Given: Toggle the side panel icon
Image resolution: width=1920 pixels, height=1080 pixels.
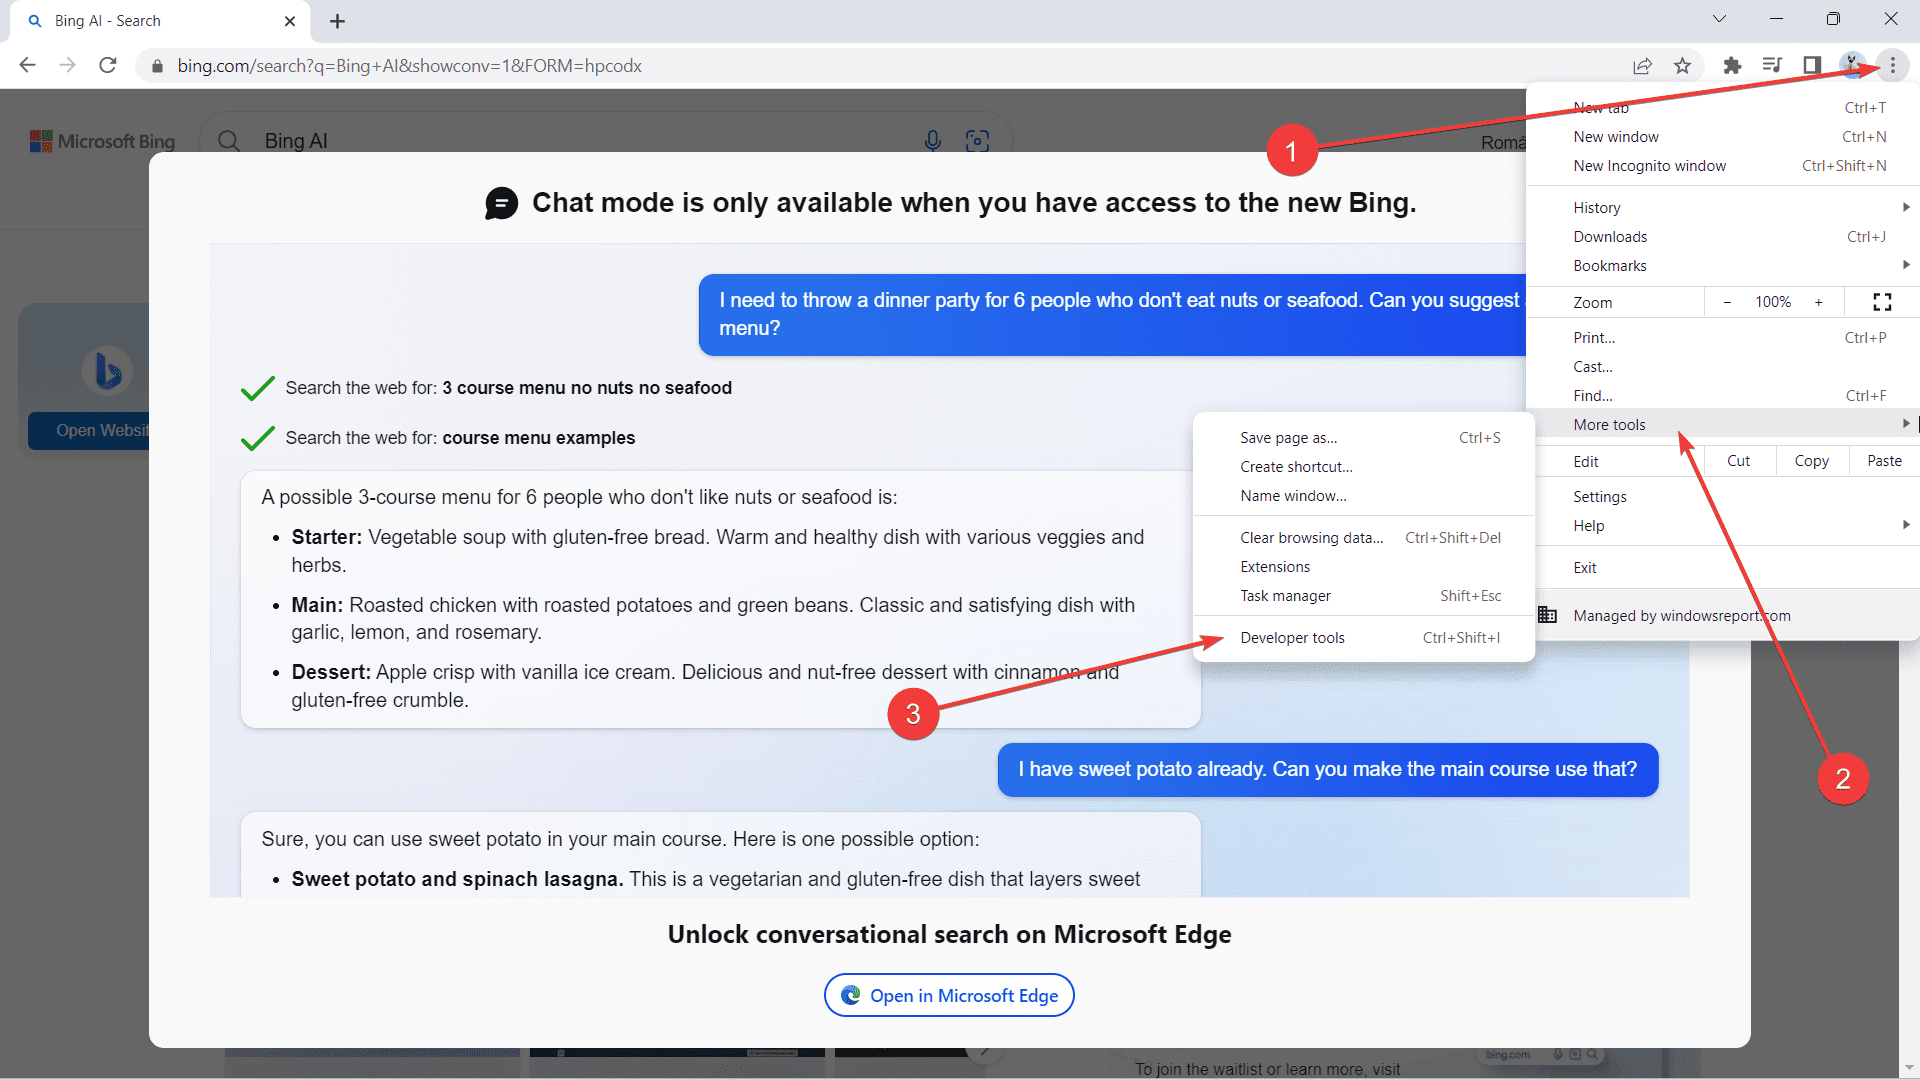Looking at the screenshot, I should coord(1811,65).
